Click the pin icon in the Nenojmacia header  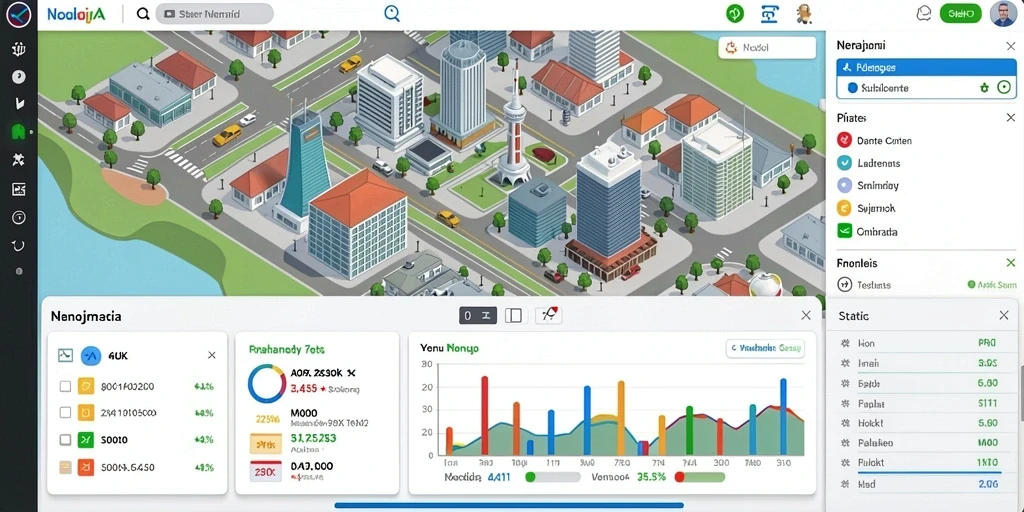pyautogui.click(x=549, y=316)
